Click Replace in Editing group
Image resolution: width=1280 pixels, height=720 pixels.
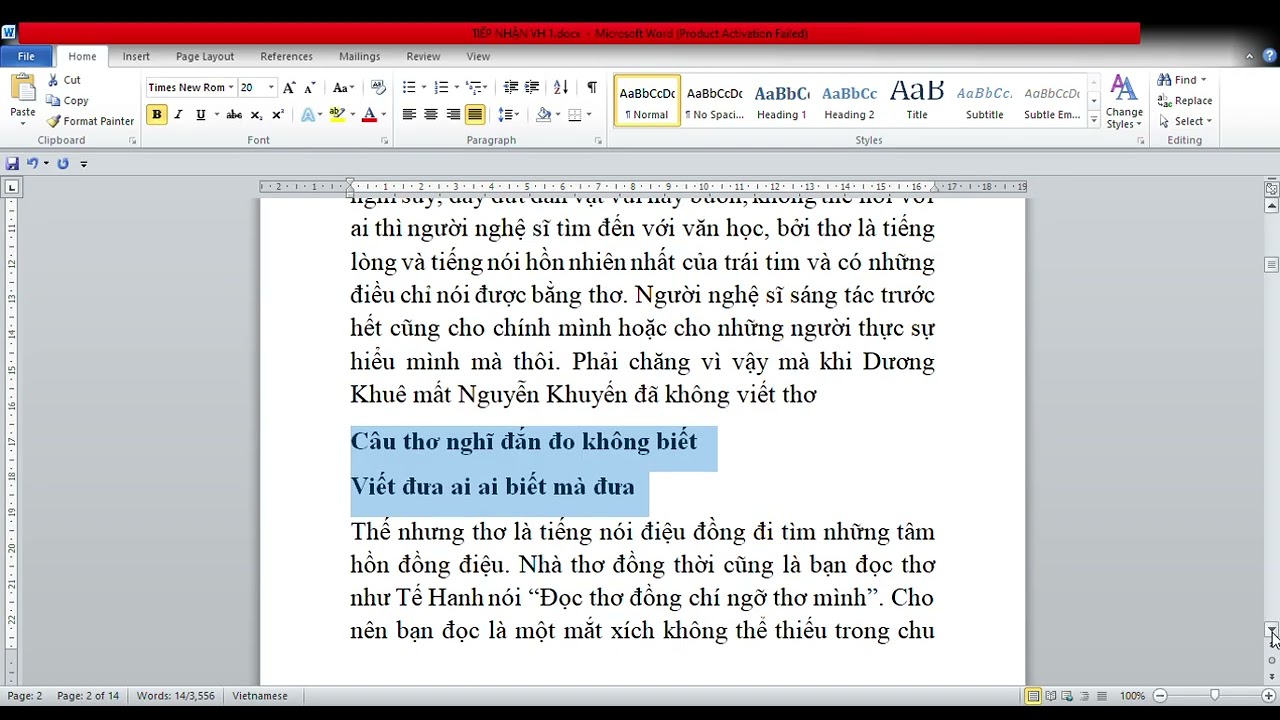(x=1185, y=101)
